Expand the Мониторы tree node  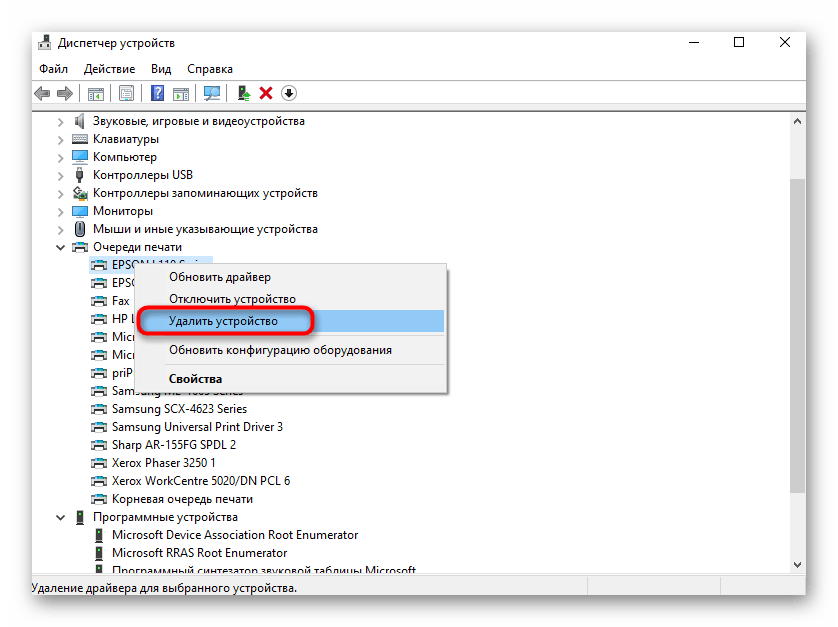click(60, 212)
